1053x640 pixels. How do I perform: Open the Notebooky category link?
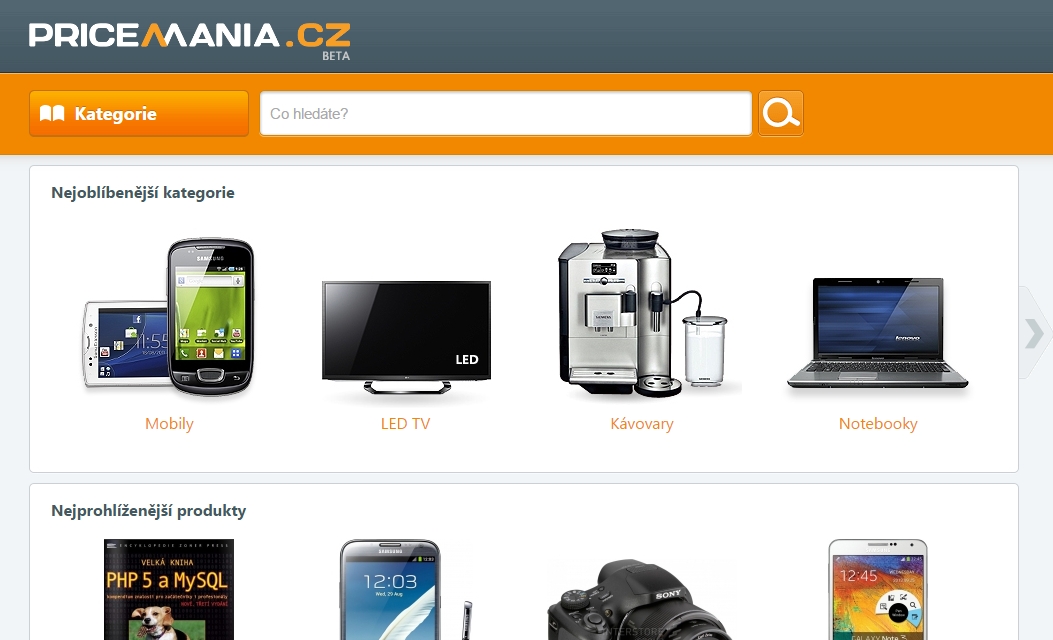click(878, 424)
